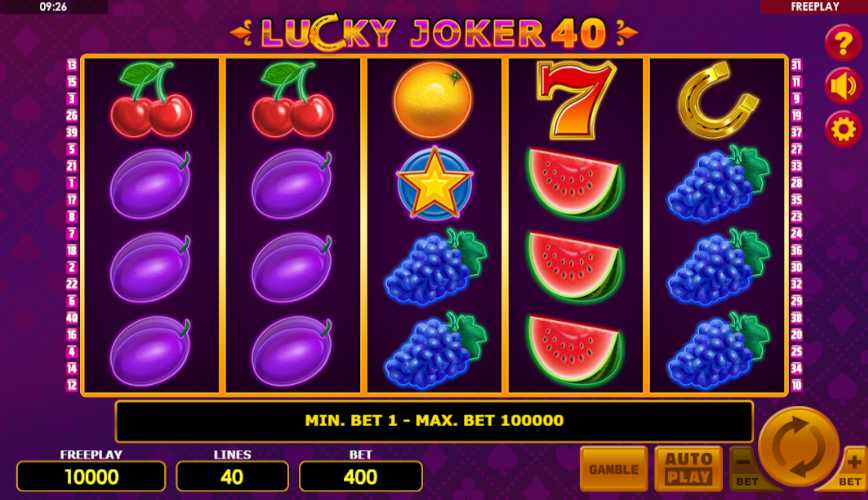Increase the bet with plus button

pos(852,468)
